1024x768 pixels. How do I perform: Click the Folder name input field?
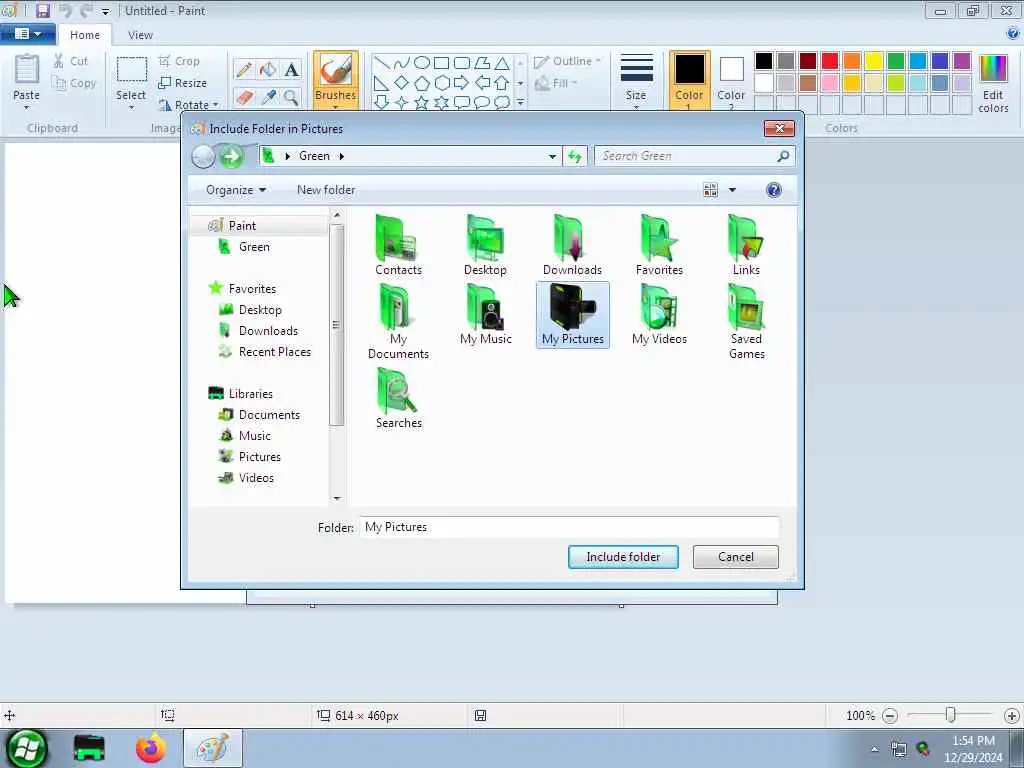pyautogui.click(x=569, y=527)
